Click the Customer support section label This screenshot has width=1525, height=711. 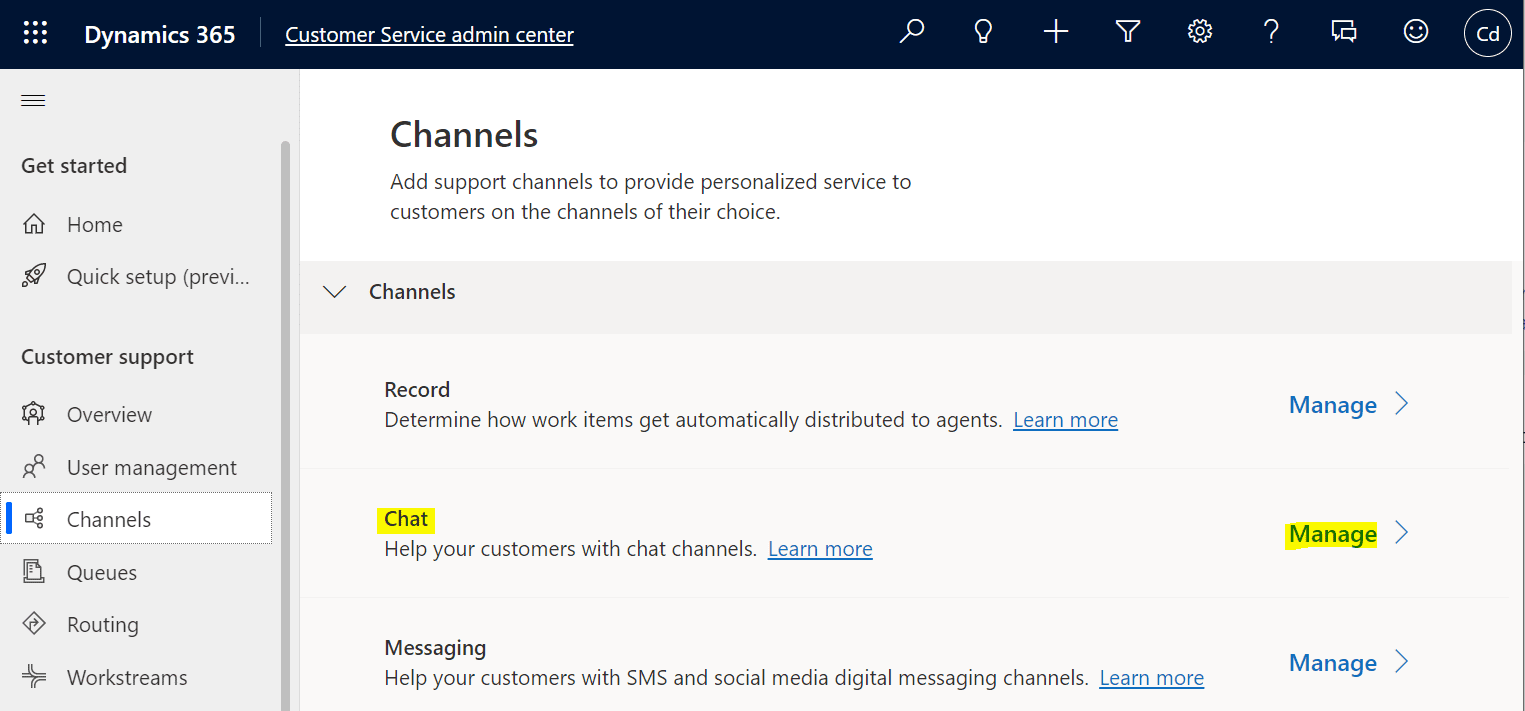tap(107, 357)
